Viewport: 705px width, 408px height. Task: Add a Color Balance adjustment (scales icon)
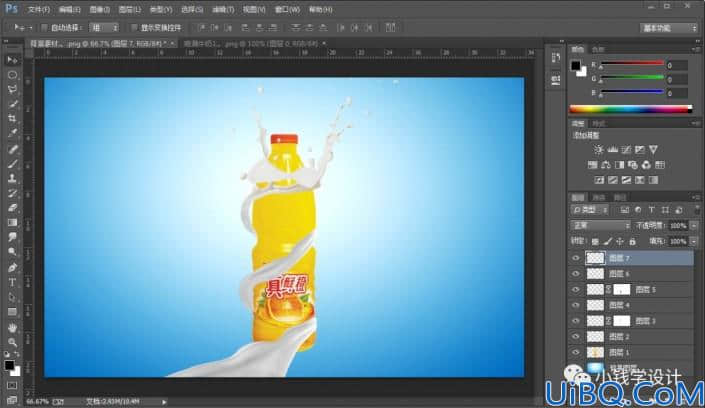(x=606, y=165)
